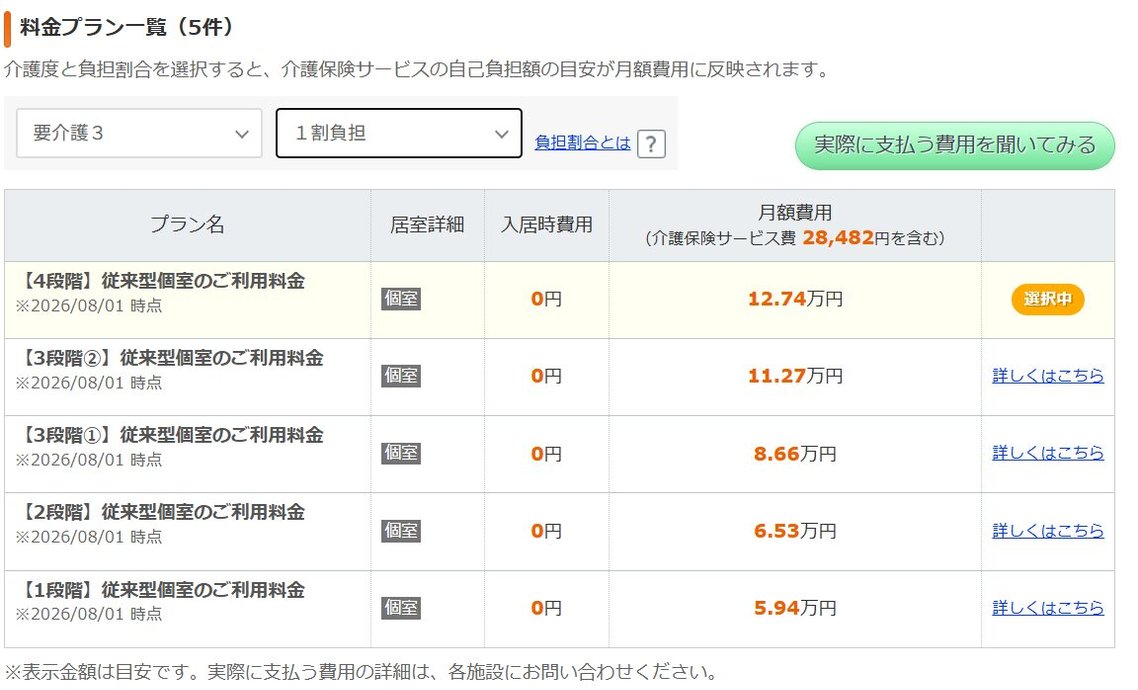This screenshot has width=1138, height=690.
Task: Click the 入居時費用 column header
Action: tap(547, 225)
